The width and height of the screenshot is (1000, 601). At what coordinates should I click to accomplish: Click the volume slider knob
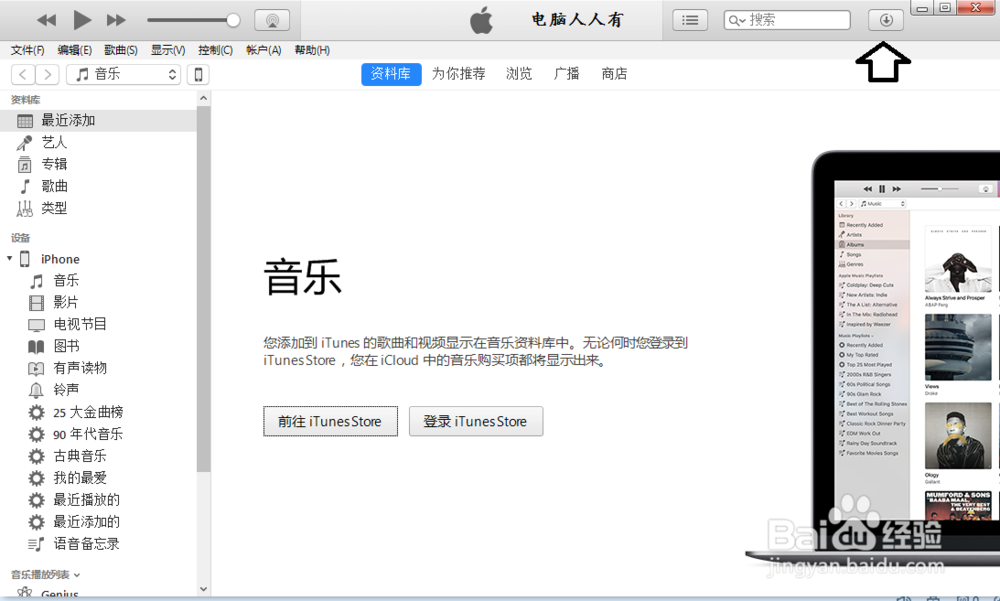click(x=233, y=20)
